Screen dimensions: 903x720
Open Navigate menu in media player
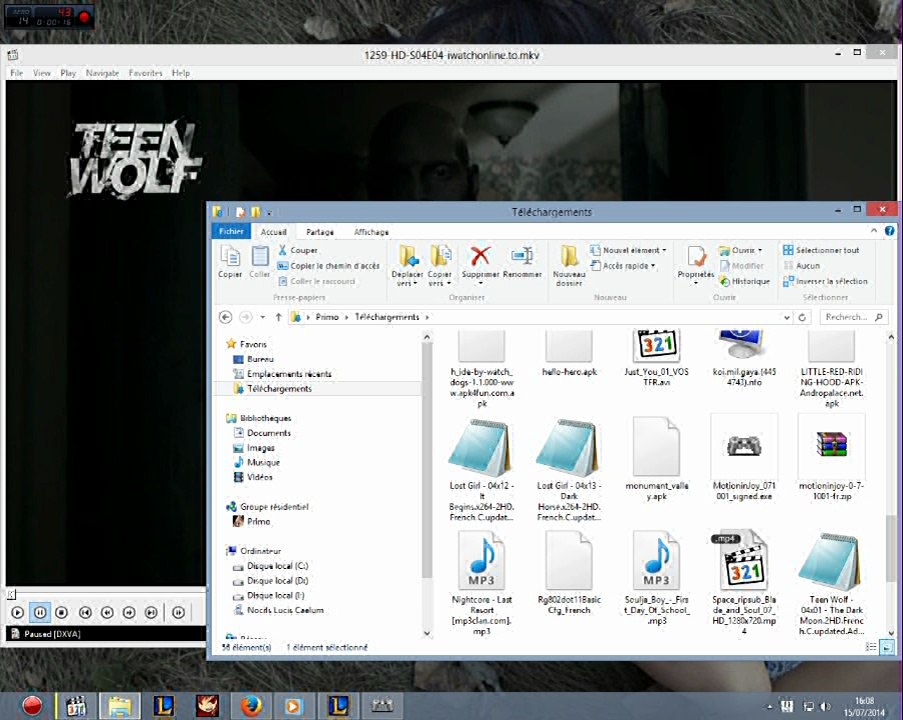click(103, 73)
